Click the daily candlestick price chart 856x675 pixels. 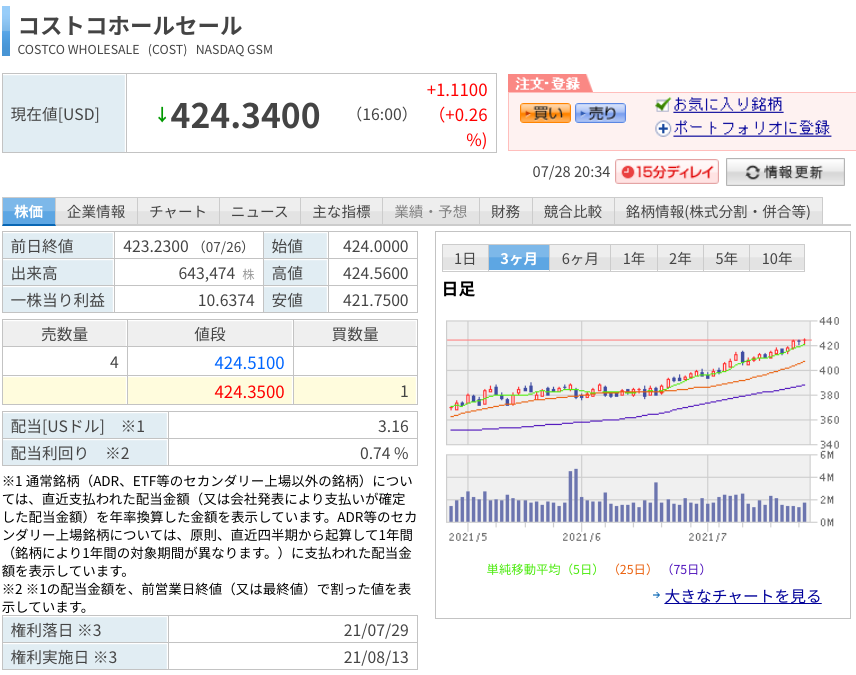(628, 382)
